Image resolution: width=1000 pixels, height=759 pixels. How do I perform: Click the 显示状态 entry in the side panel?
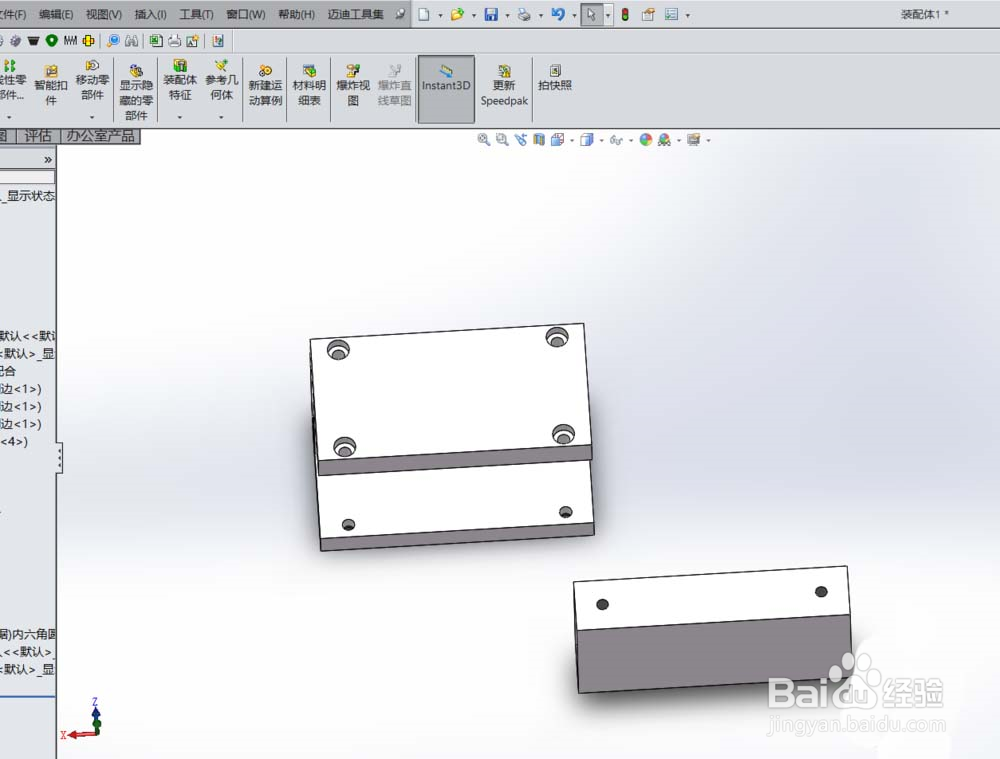coord(27,195)
